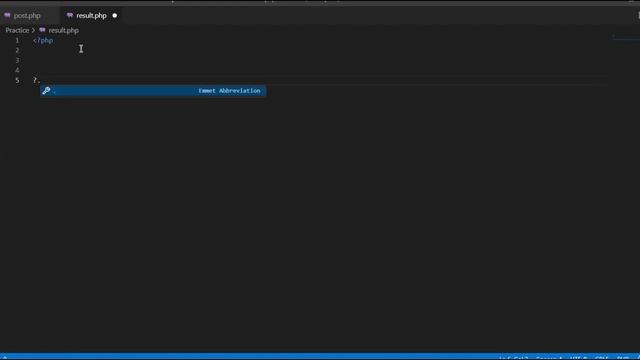Select the Emmet Abbreviation suggestion

point(153,91)
